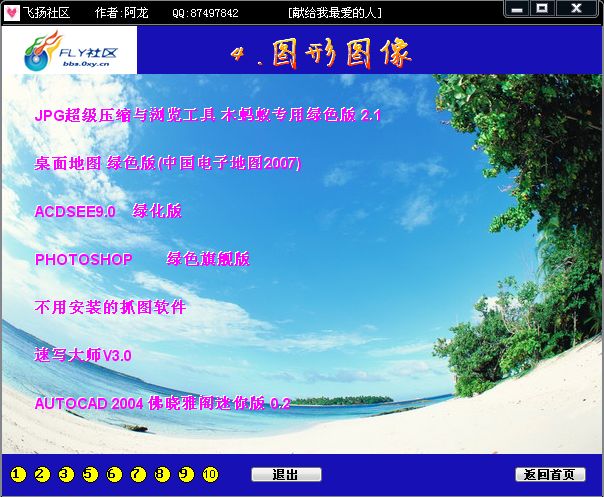604x497 pixels.
Task: Click the pink heart title bar icon
Action: [x=12, y=13]
